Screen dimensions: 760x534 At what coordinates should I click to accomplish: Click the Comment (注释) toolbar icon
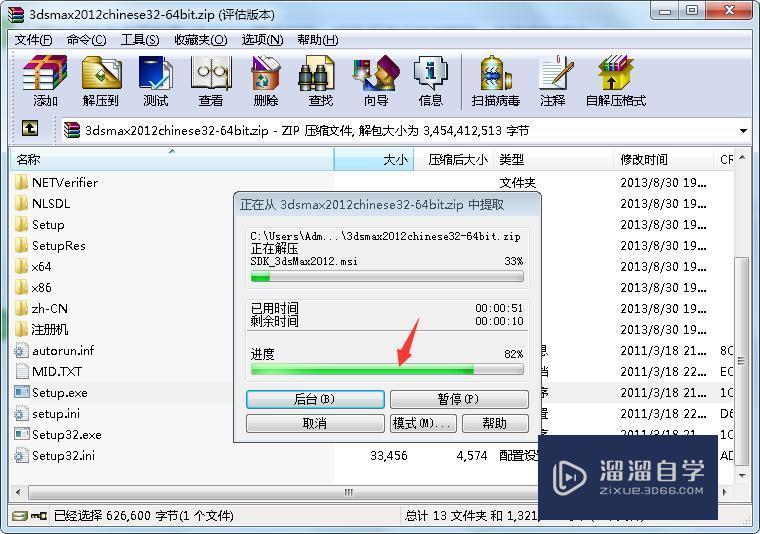pyautogui.click(x=555, y=73)
